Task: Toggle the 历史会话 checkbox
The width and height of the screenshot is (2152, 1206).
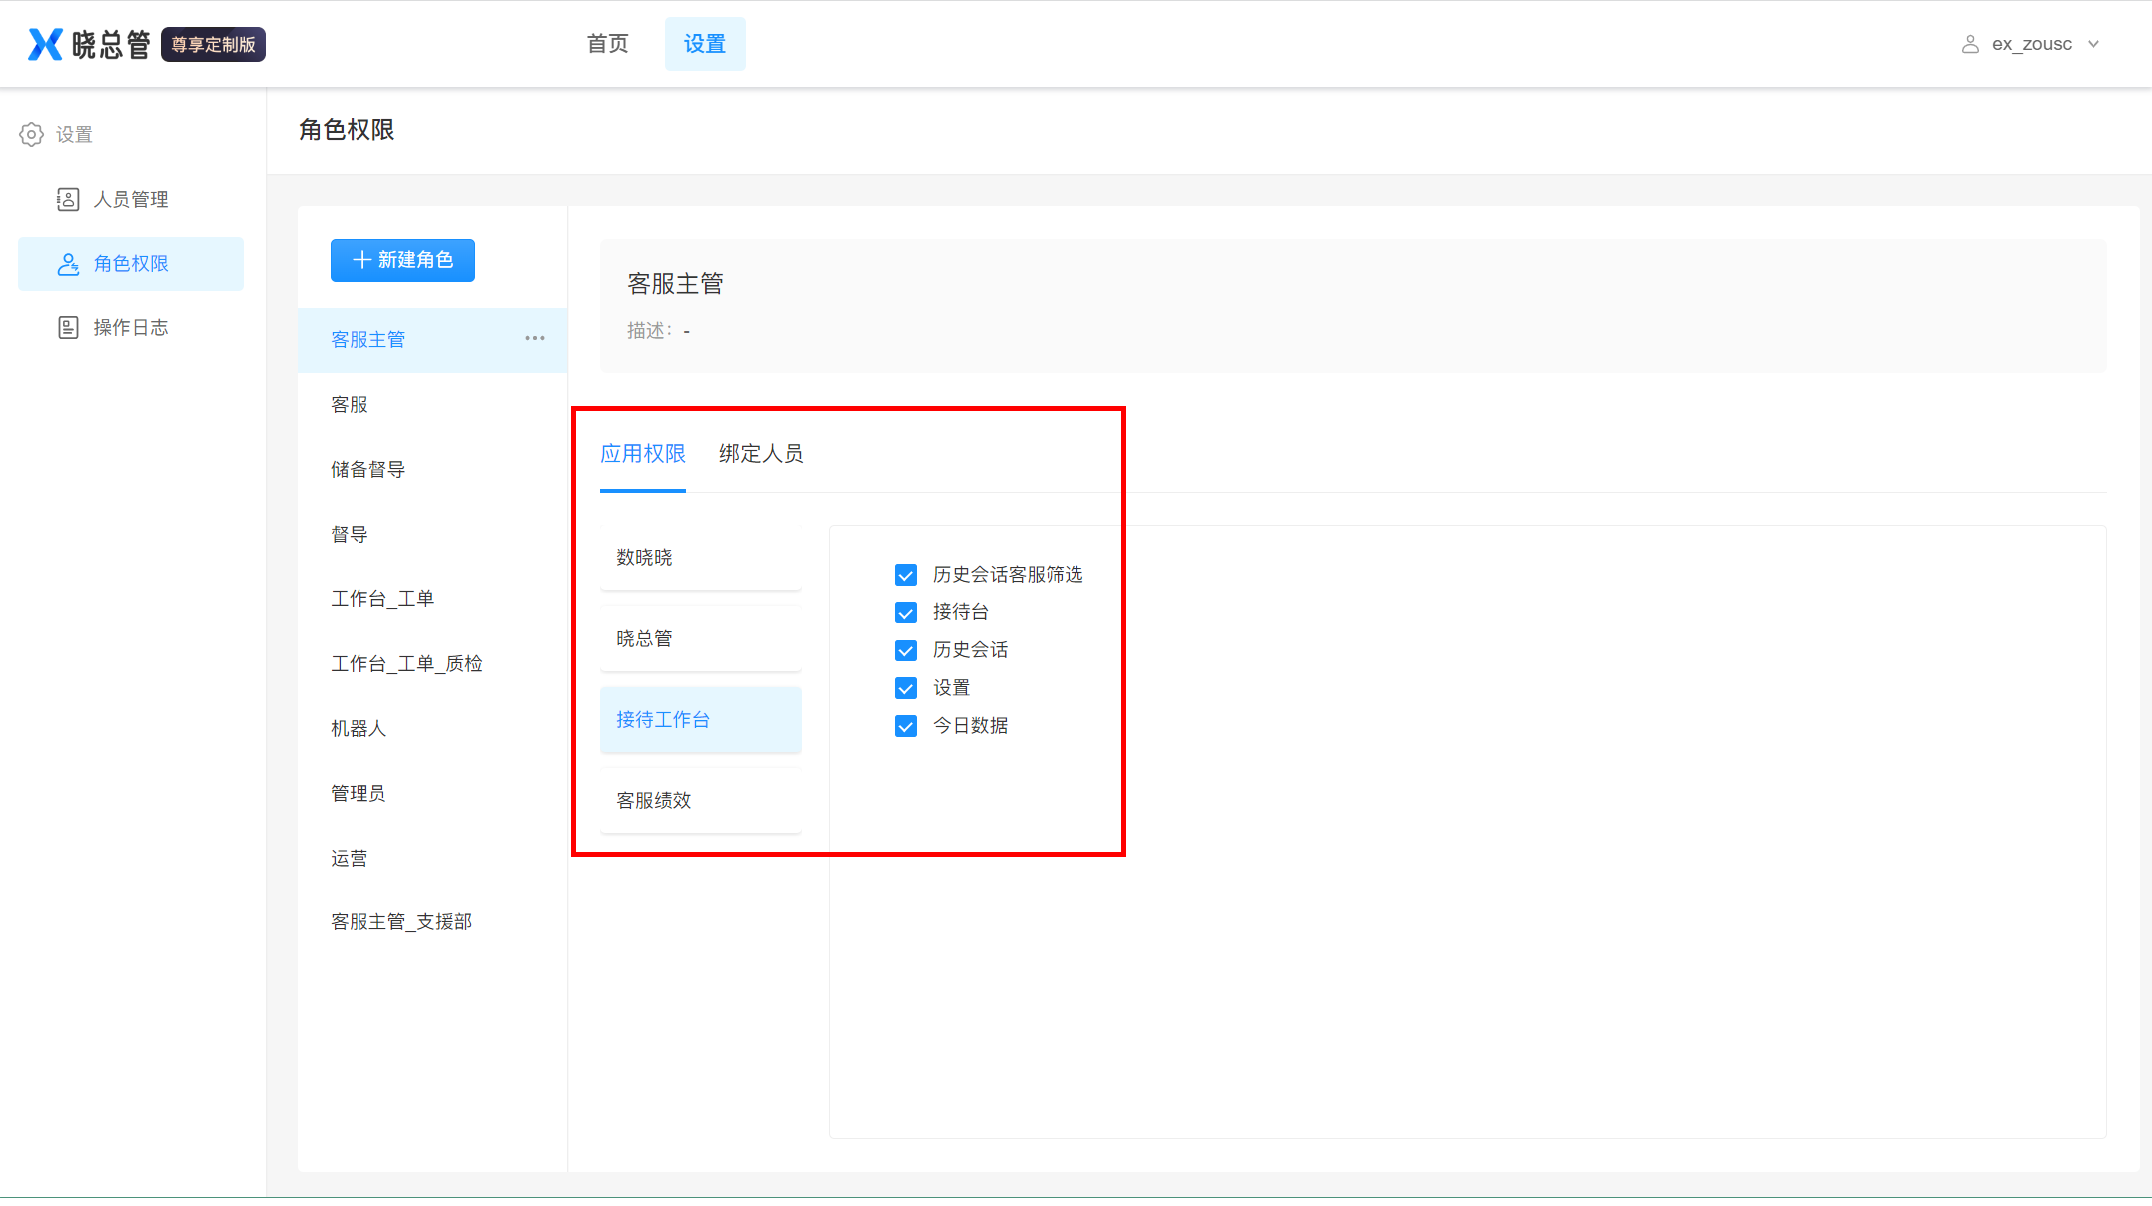Action: pos(906,650)
